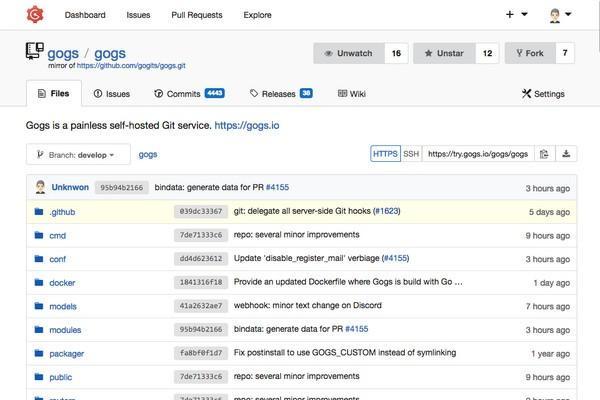Download the repository archive
The image size is (600, 400).
(x=566, y=154)
